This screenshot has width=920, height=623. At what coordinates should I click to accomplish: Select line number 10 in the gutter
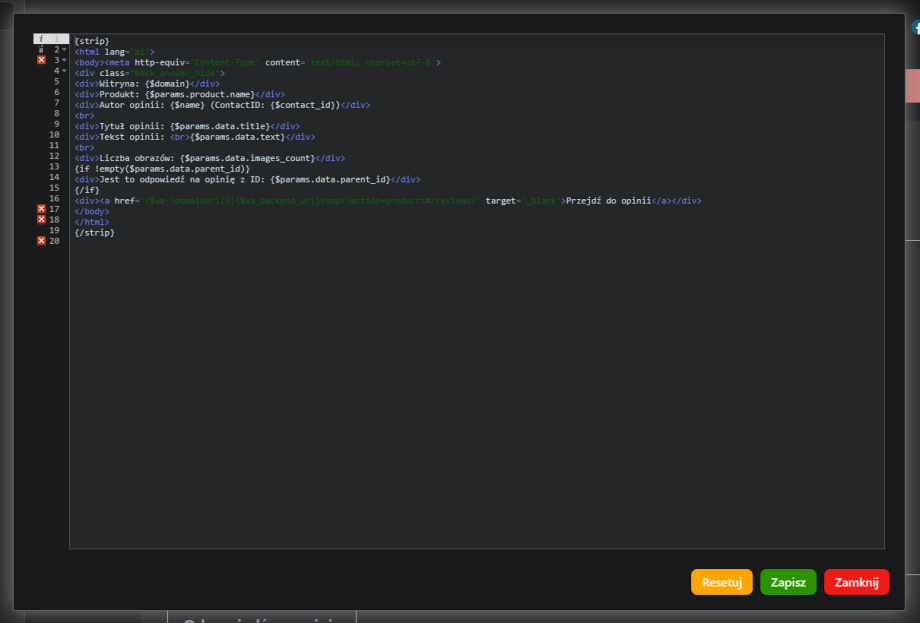(54, 135)
